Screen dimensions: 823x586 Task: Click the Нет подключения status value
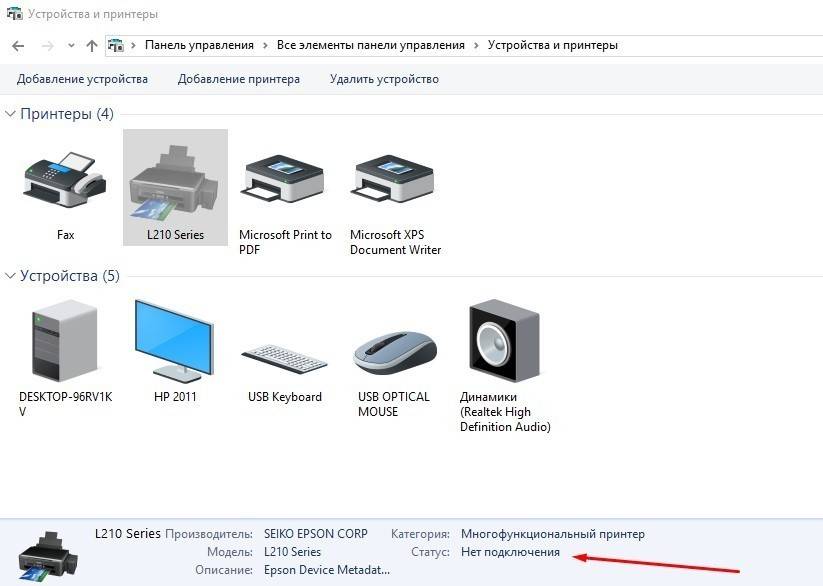(511, 552)
